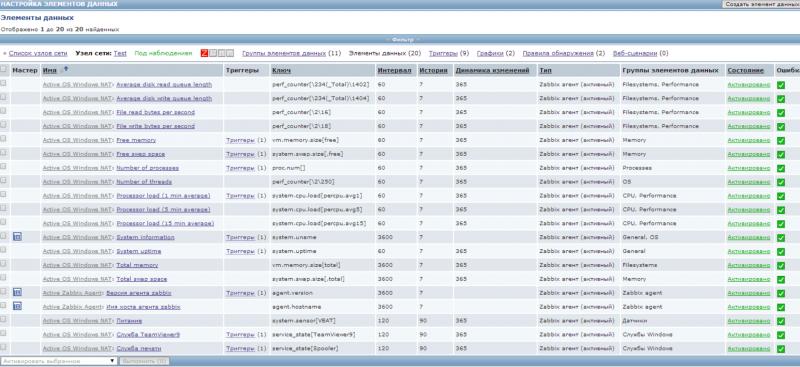Click green status icon for System uptime row

pyautogui.click(x=781, y=252)
